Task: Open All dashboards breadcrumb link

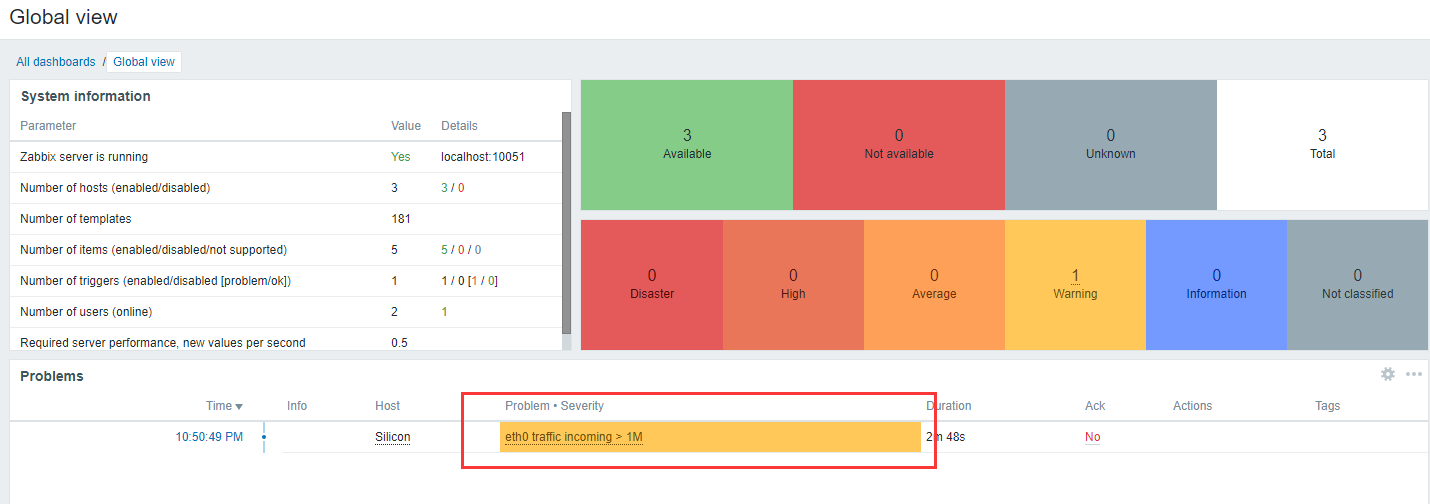Action: (56, 62)
